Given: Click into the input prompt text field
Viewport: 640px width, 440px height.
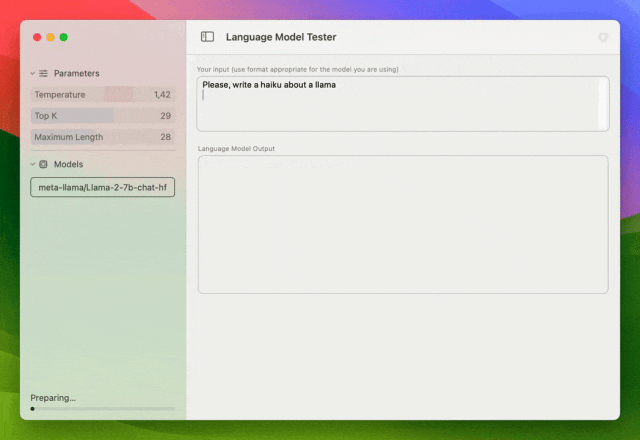Looking at the screenshot, I should [x=403, y=104].
